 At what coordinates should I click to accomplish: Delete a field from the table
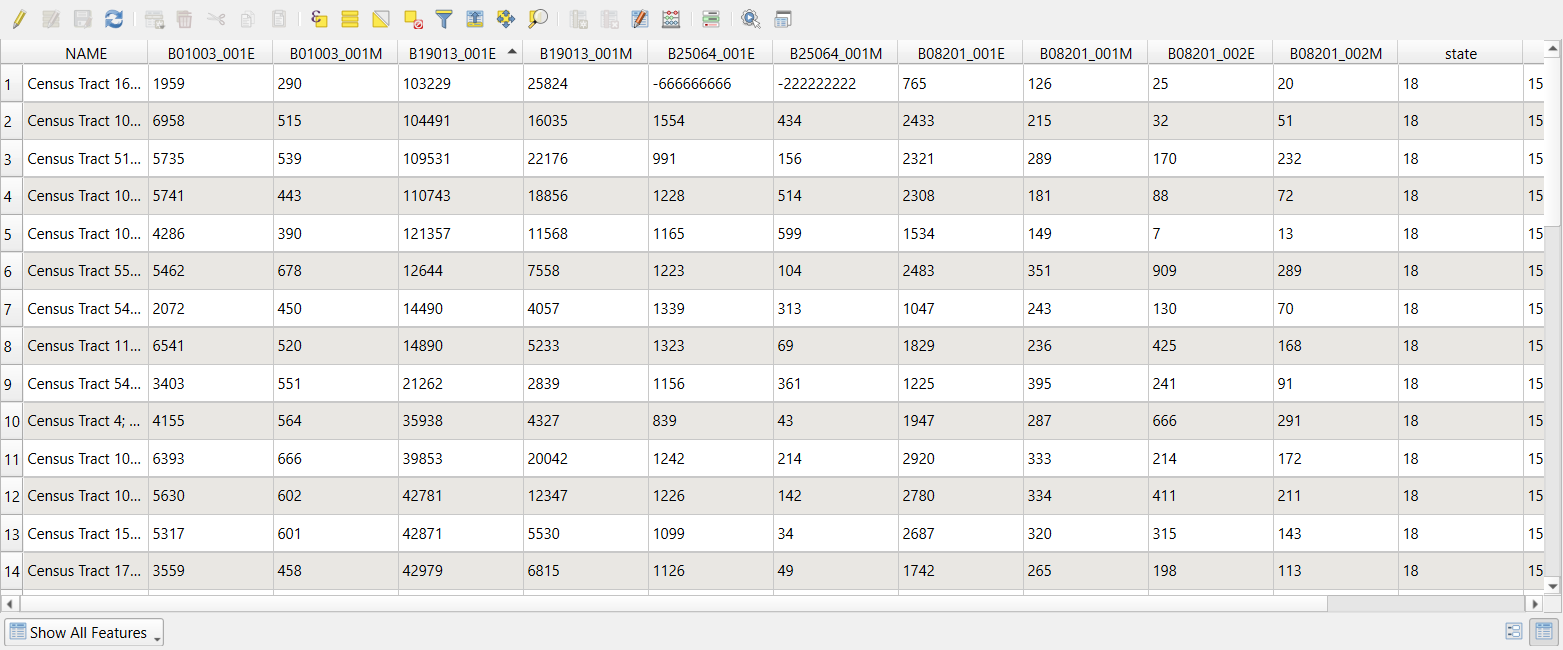609,19
